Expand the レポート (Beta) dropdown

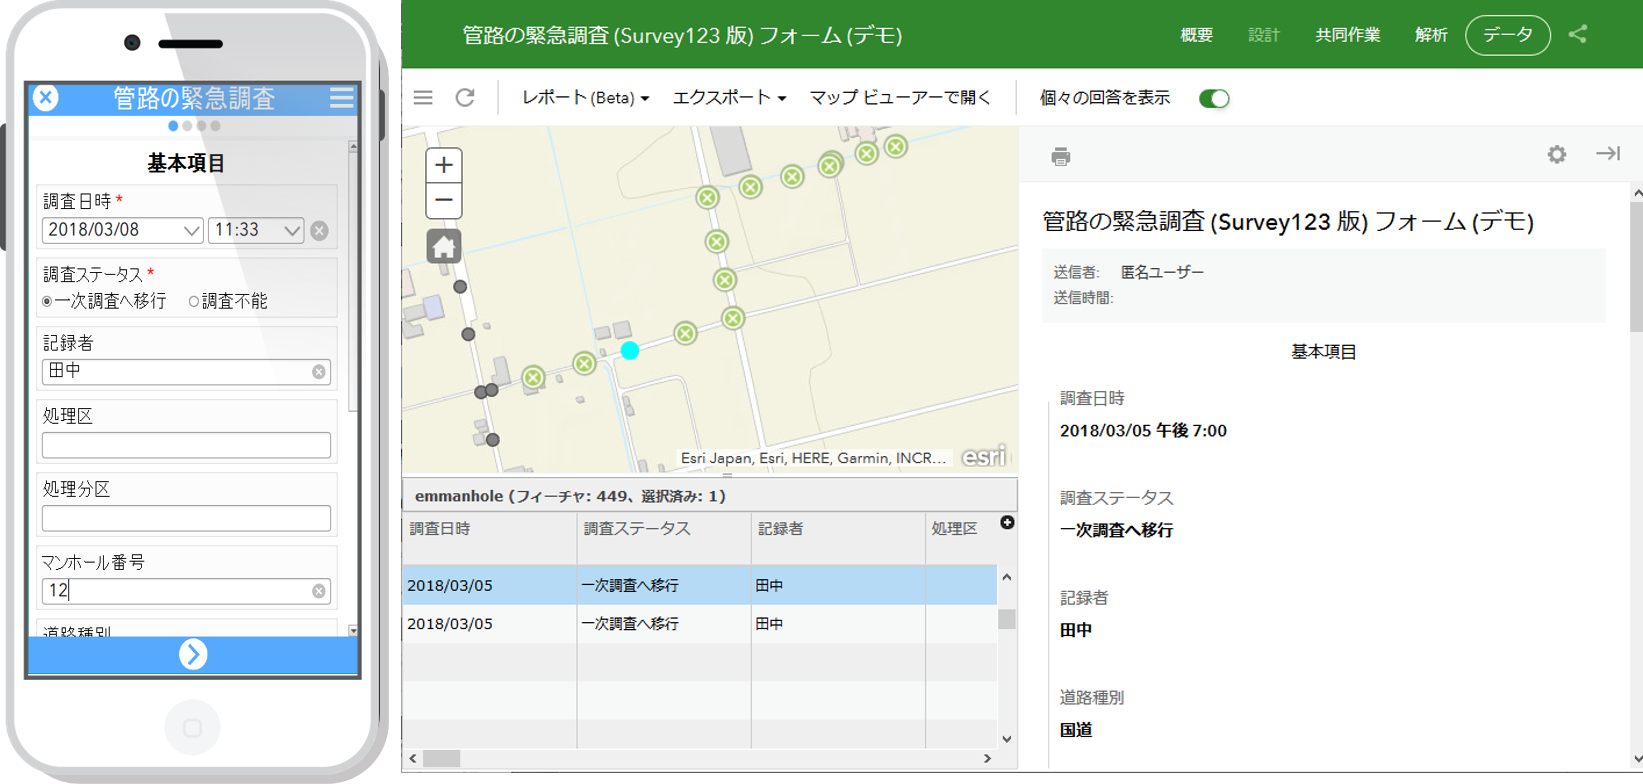(x=585, y=97)
